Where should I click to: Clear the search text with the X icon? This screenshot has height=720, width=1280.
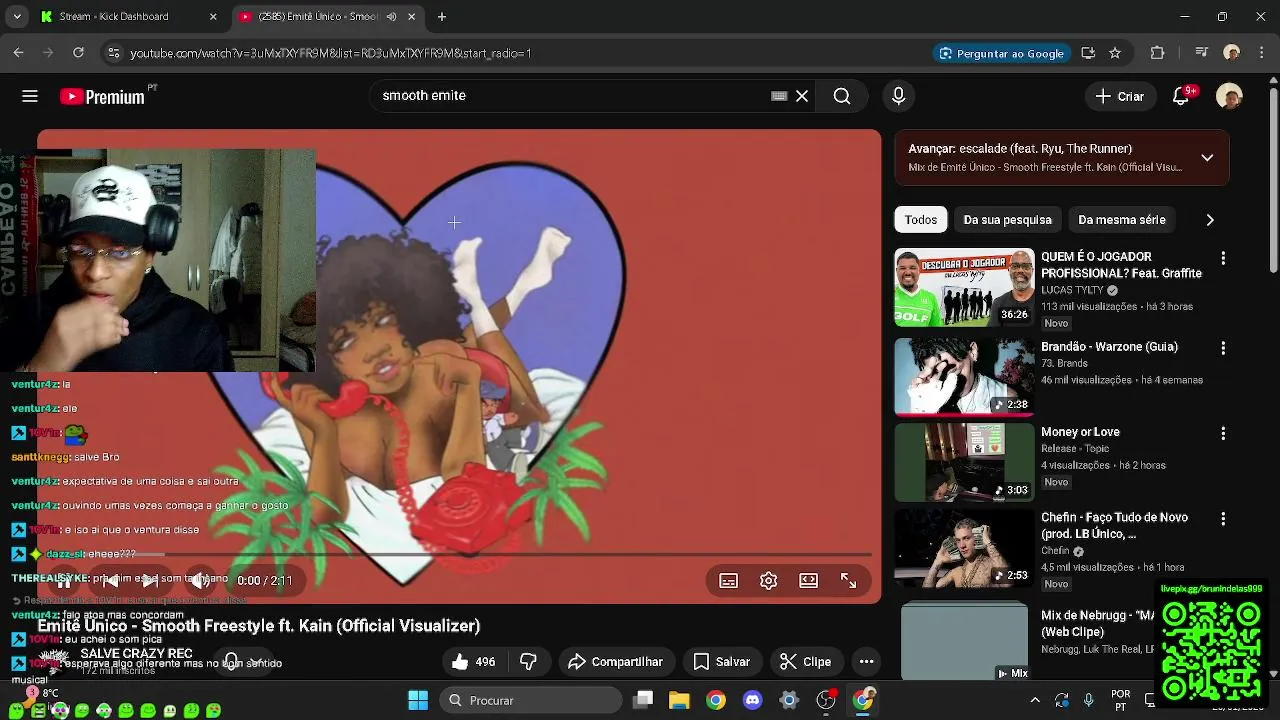tap(802, 96)
